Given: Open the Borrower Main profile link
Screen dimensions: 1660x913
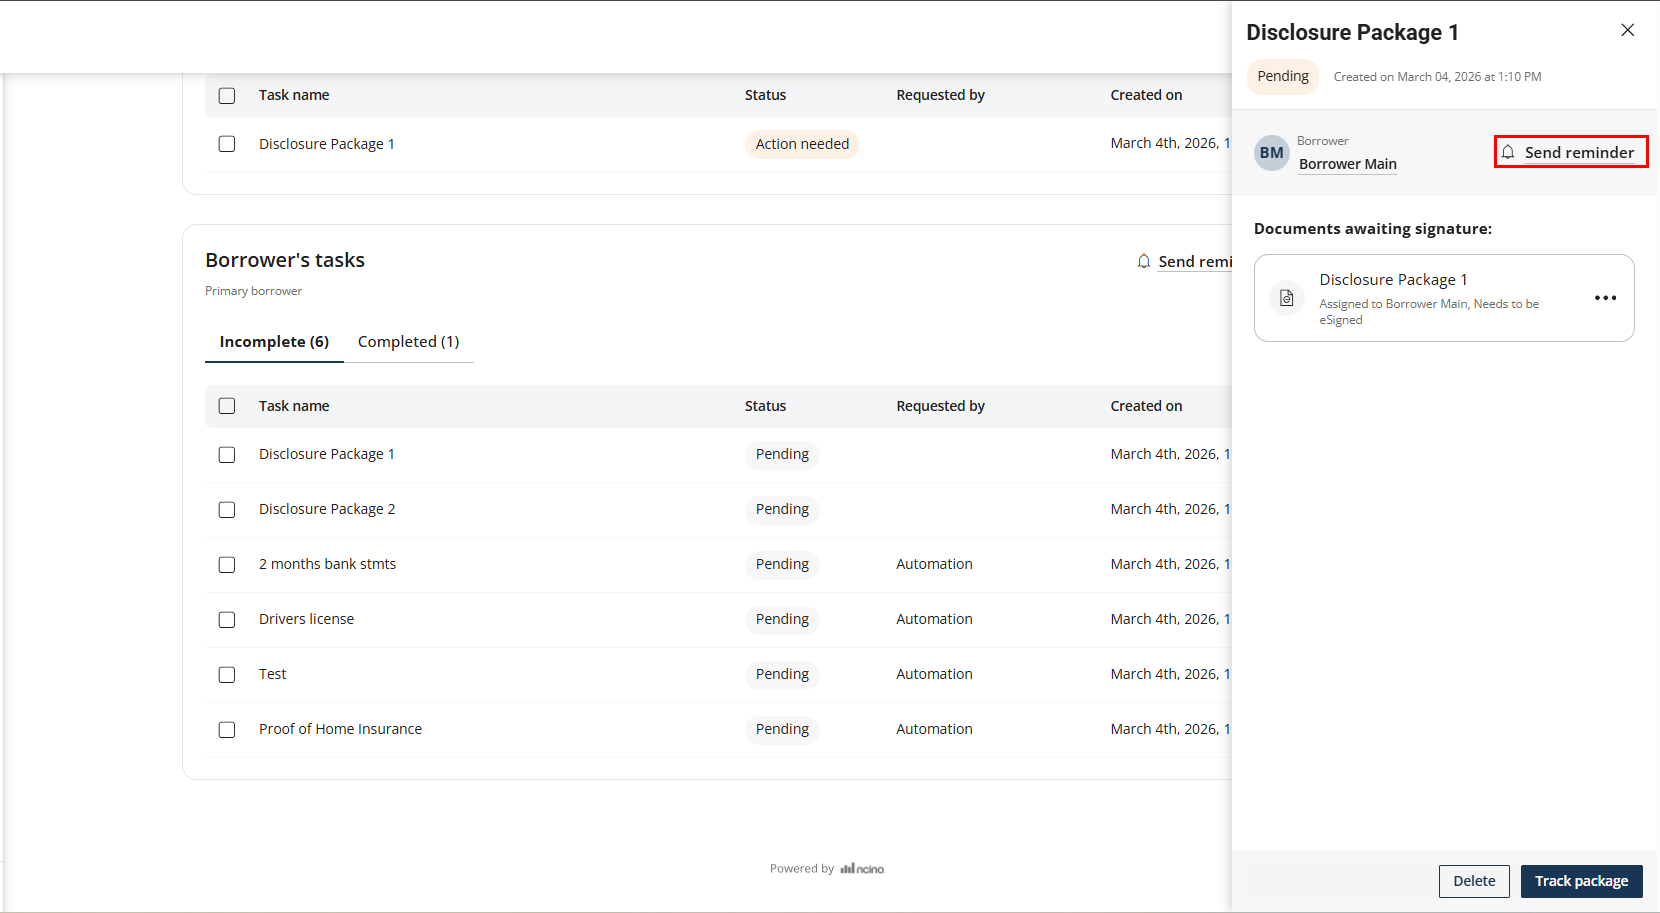Looking at the screenshot, I should [1347, 164].
